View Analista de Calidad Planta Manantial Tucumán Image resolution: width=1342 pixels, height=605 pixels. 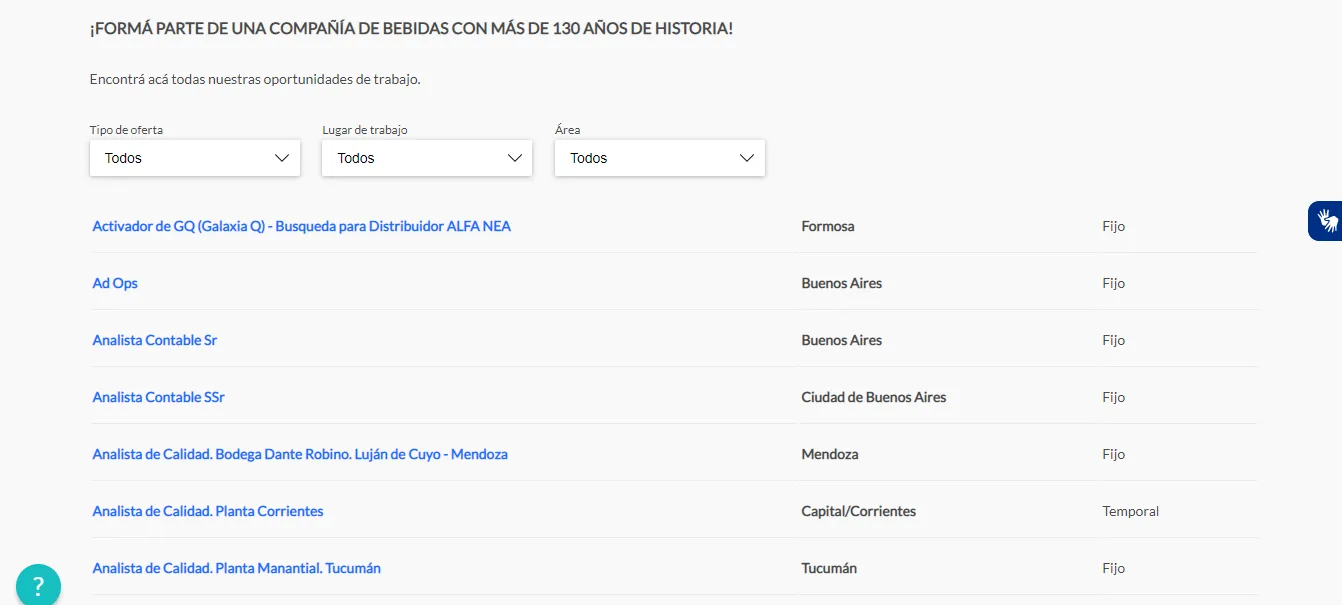pyautogui.click(x=236, y=568)
